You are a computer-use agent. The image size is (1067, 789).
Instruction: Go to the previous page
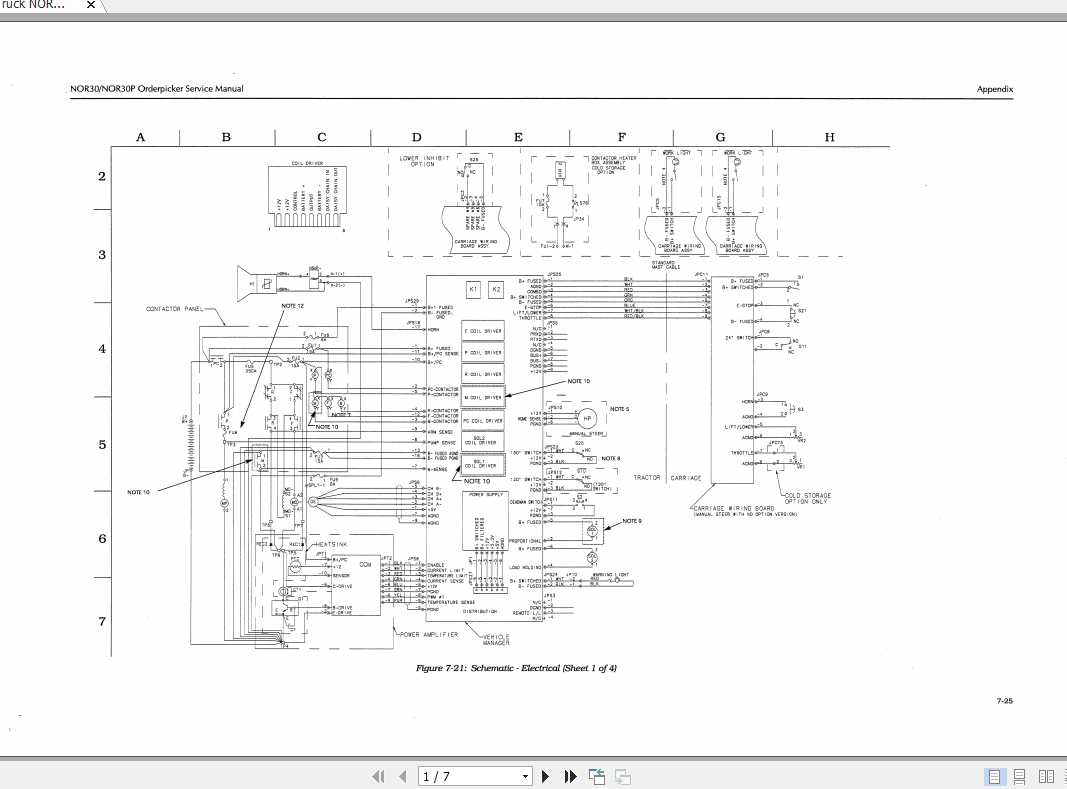[401, 776]
